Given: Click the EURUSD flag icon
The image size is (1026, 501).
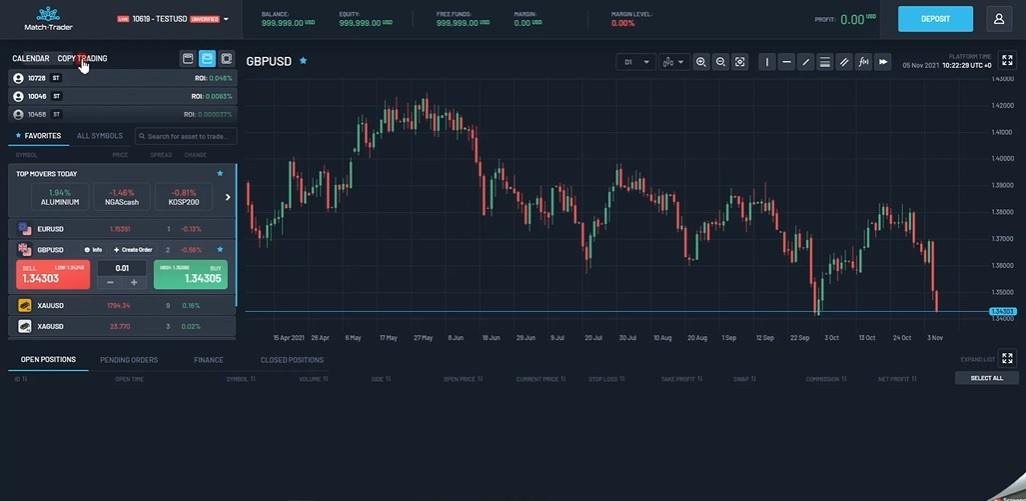Looking at the screenshot, I should (x=25, y=229).
